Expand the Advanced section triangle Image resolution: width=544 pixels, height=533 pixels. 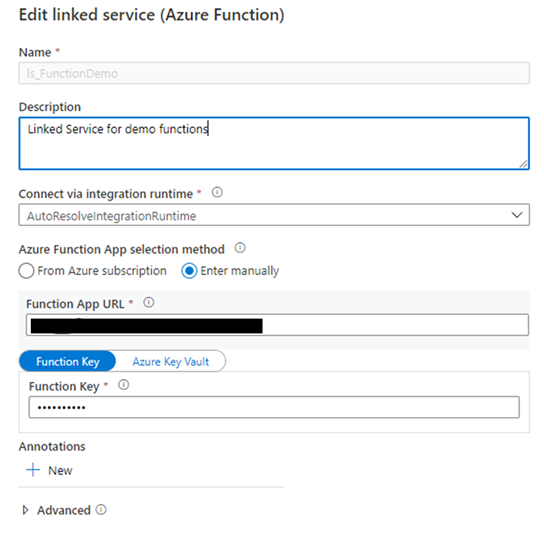pyautogui.click(x=25, y=510)
